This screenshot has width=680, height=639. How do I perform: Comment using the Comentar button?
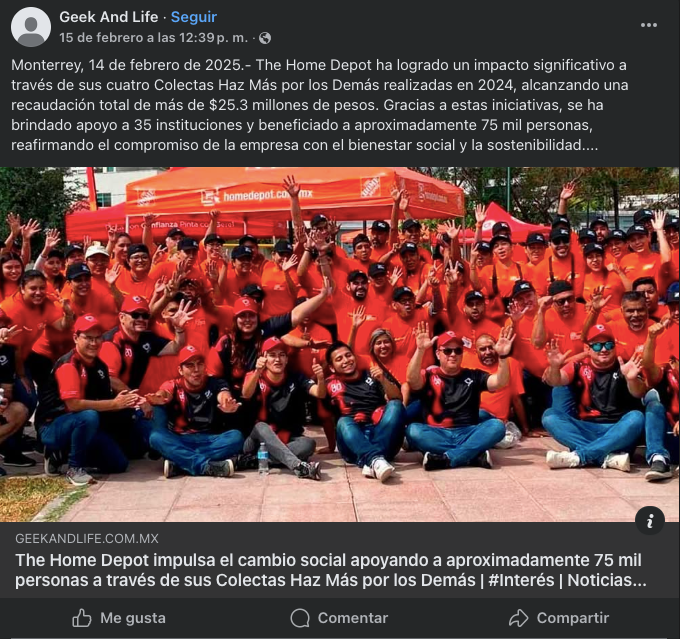point(339,618)
